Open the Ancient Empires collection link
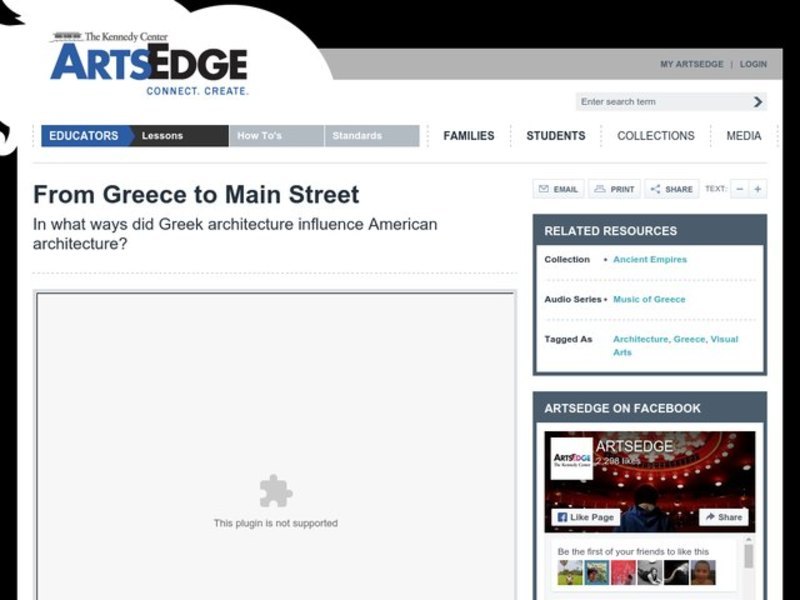The width and height of the screenshot is (800, 600). coord(651,259)
